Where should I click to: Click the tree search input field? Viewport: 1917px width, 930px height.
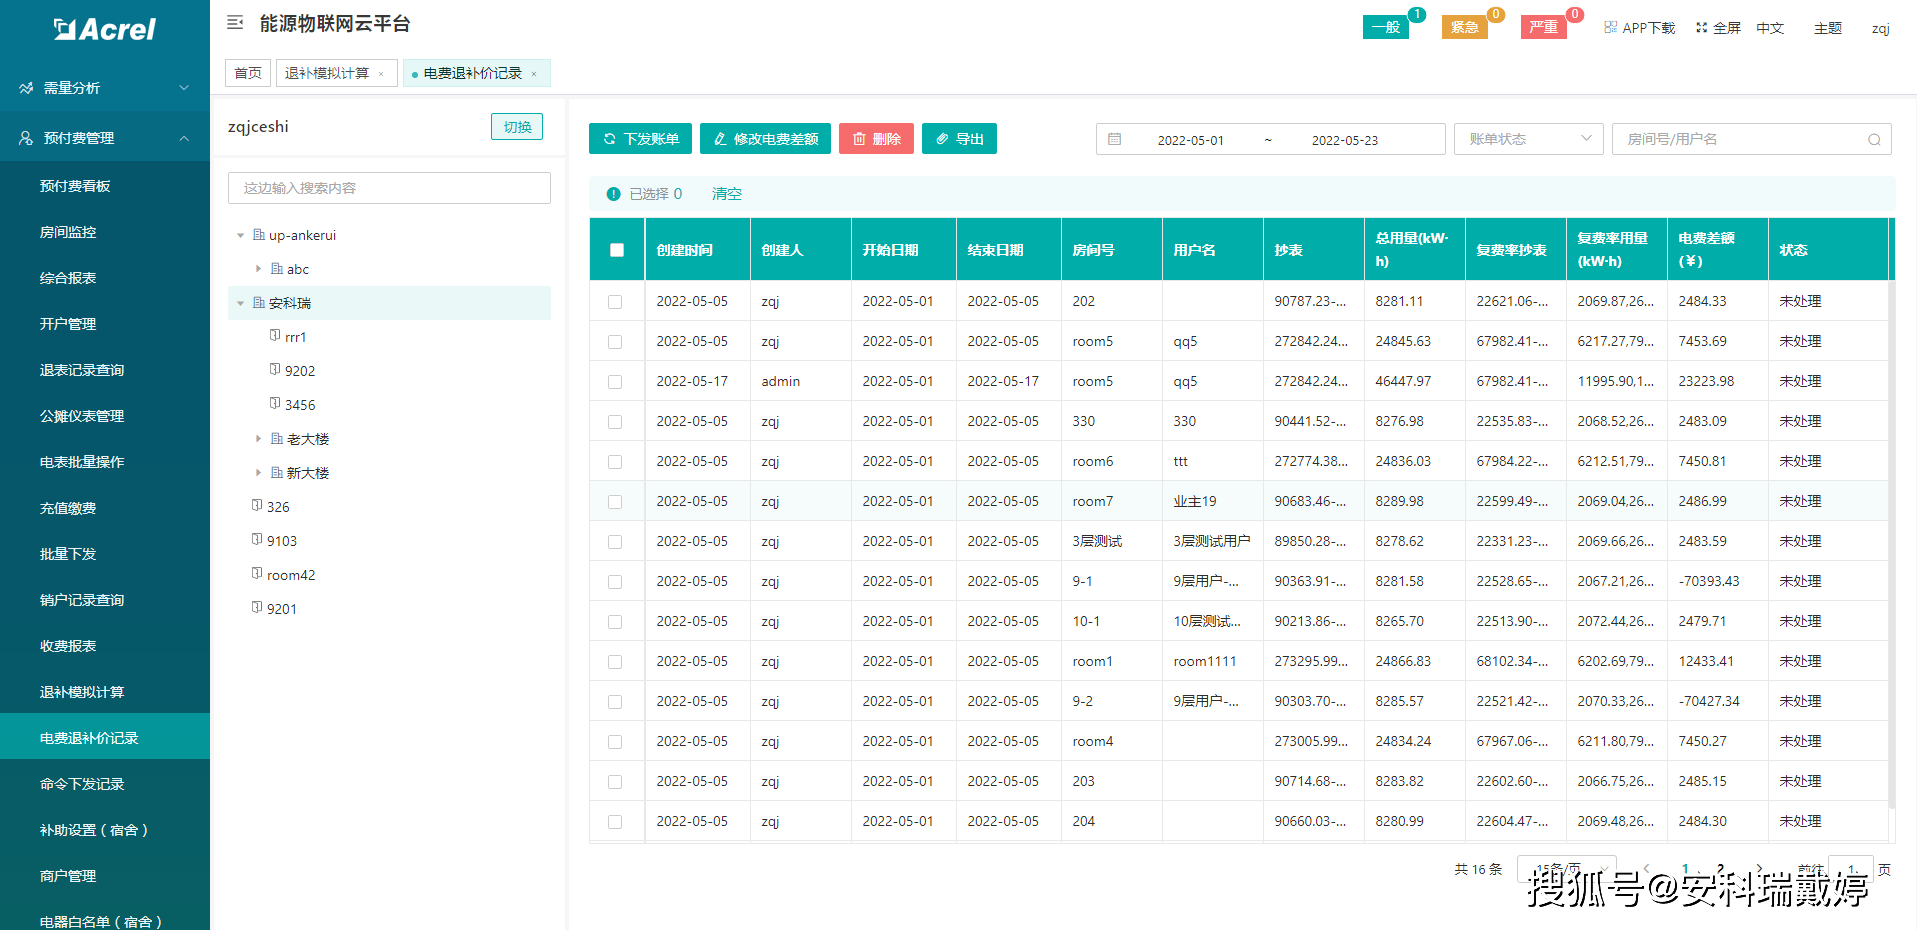[389, 188]
